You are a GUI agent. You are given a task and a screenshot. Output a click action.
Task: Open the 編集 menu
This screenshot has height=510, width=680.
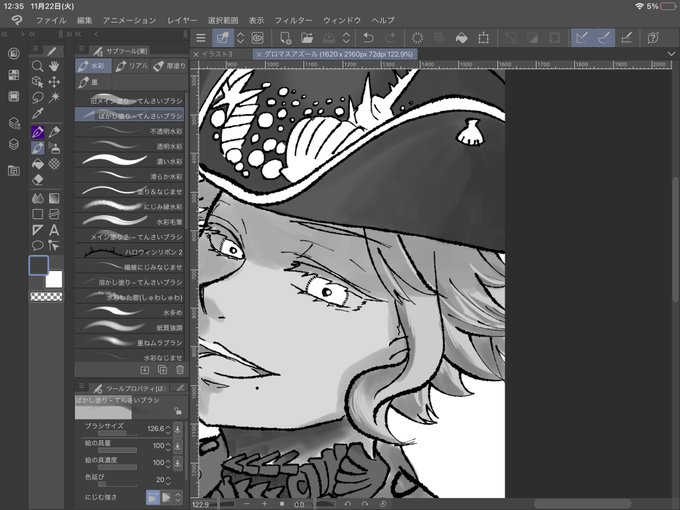tap(85, 20)
